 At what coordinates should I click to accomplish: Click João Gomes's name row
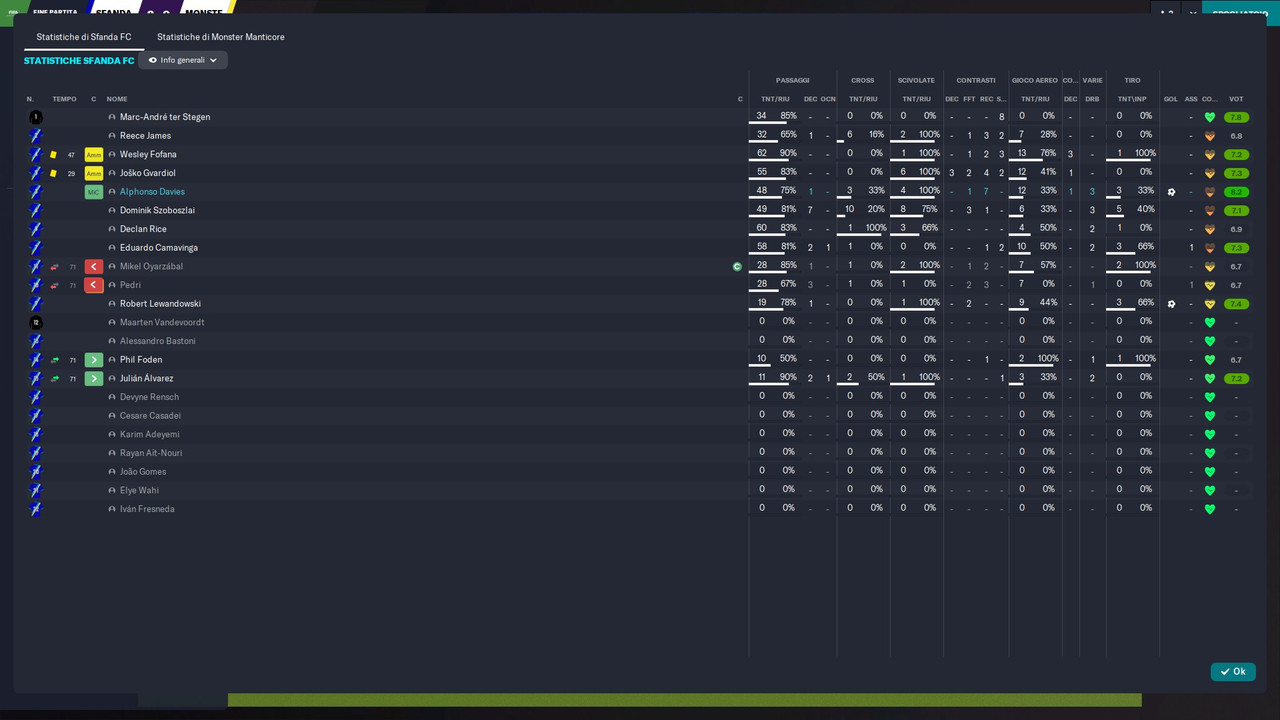coord(143,472)
